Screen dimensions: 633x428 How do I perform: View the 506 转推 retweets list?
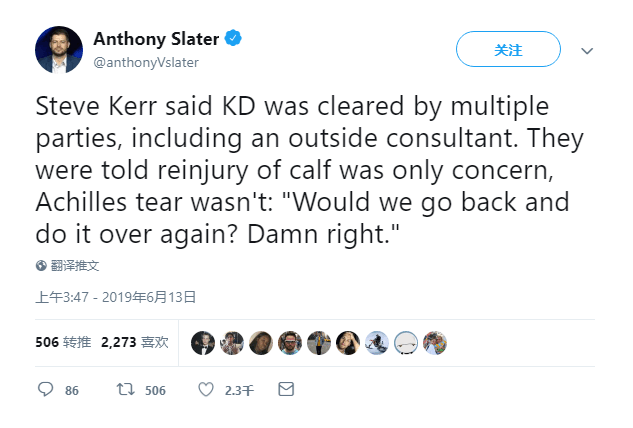coord(63,342)
